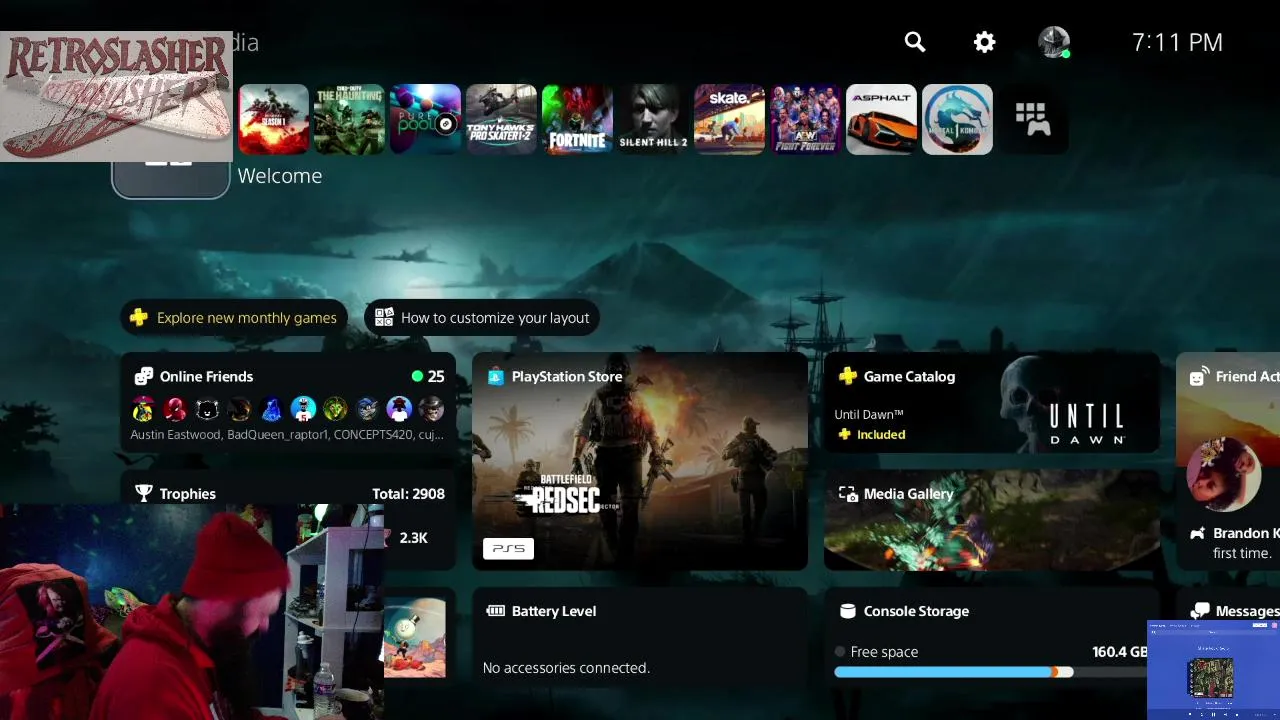1280x720 pixels.
Task: Open the Friend Activity widget header
Action: tap(1235, 376)
